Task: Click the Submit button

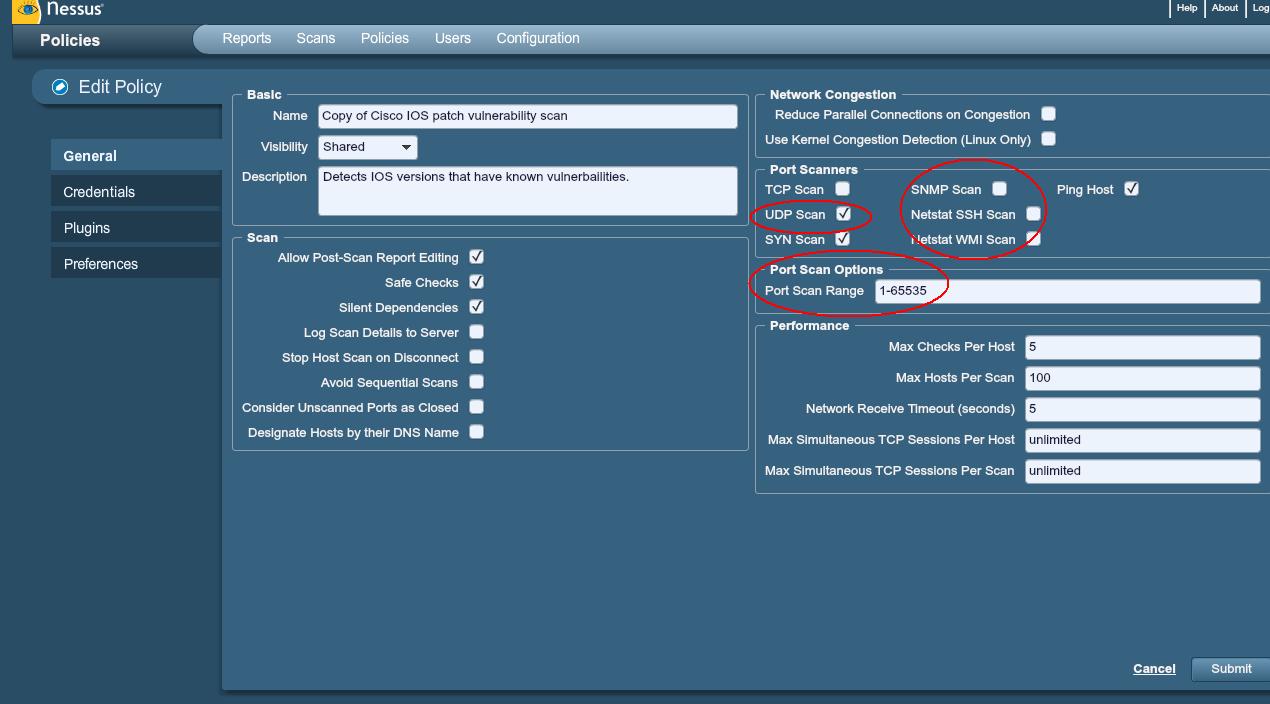Action: tap(1230, 669)
